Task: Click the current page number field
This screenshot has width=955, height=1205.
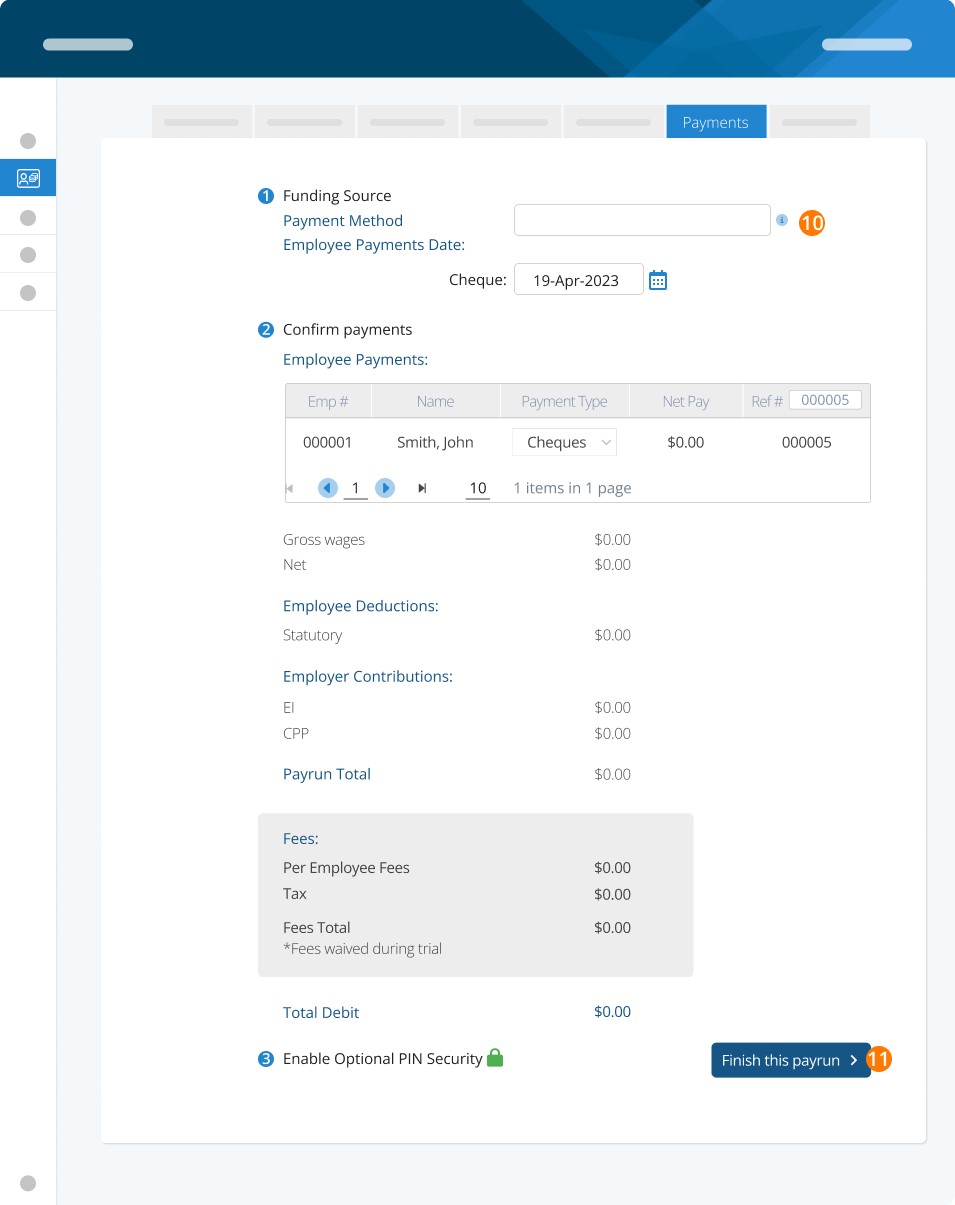Action: pyautogui.click(x=355, y=488)
